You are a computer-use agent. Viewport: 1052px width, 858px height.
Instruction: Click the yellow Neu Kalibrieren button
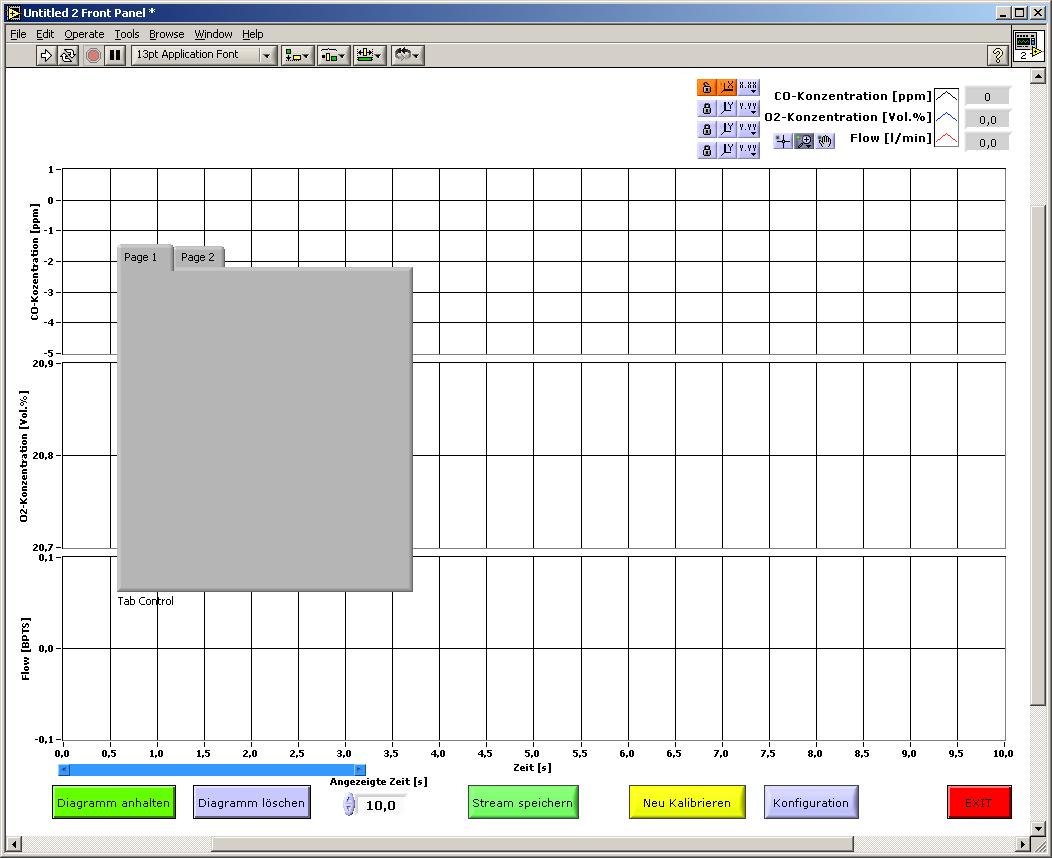[x=687, y=802]
